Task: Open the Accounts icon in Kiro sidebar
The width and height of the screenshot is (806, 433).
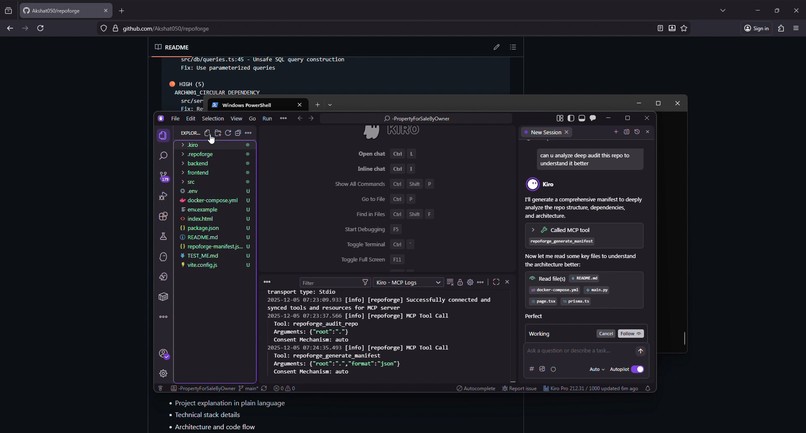Action: [x=163, y=353]
